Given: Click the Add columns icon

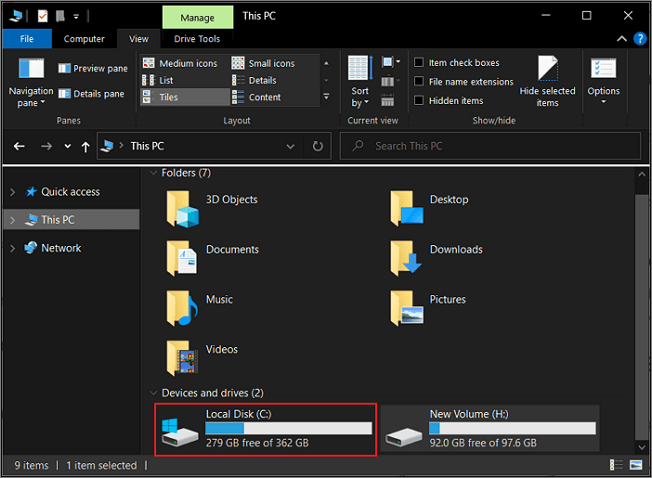Looking at the screenshot, I should (x=390, y=81).
